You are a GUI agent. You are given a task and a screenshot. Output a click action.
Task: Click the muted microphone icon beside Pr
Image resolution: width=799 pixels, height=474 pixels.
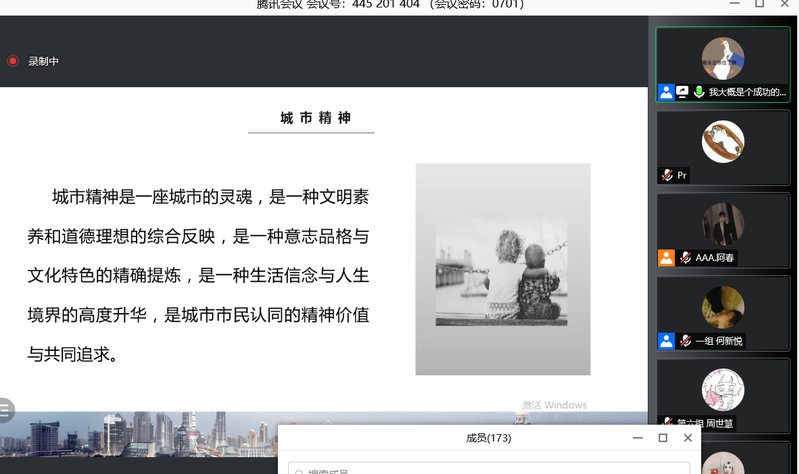666,175
